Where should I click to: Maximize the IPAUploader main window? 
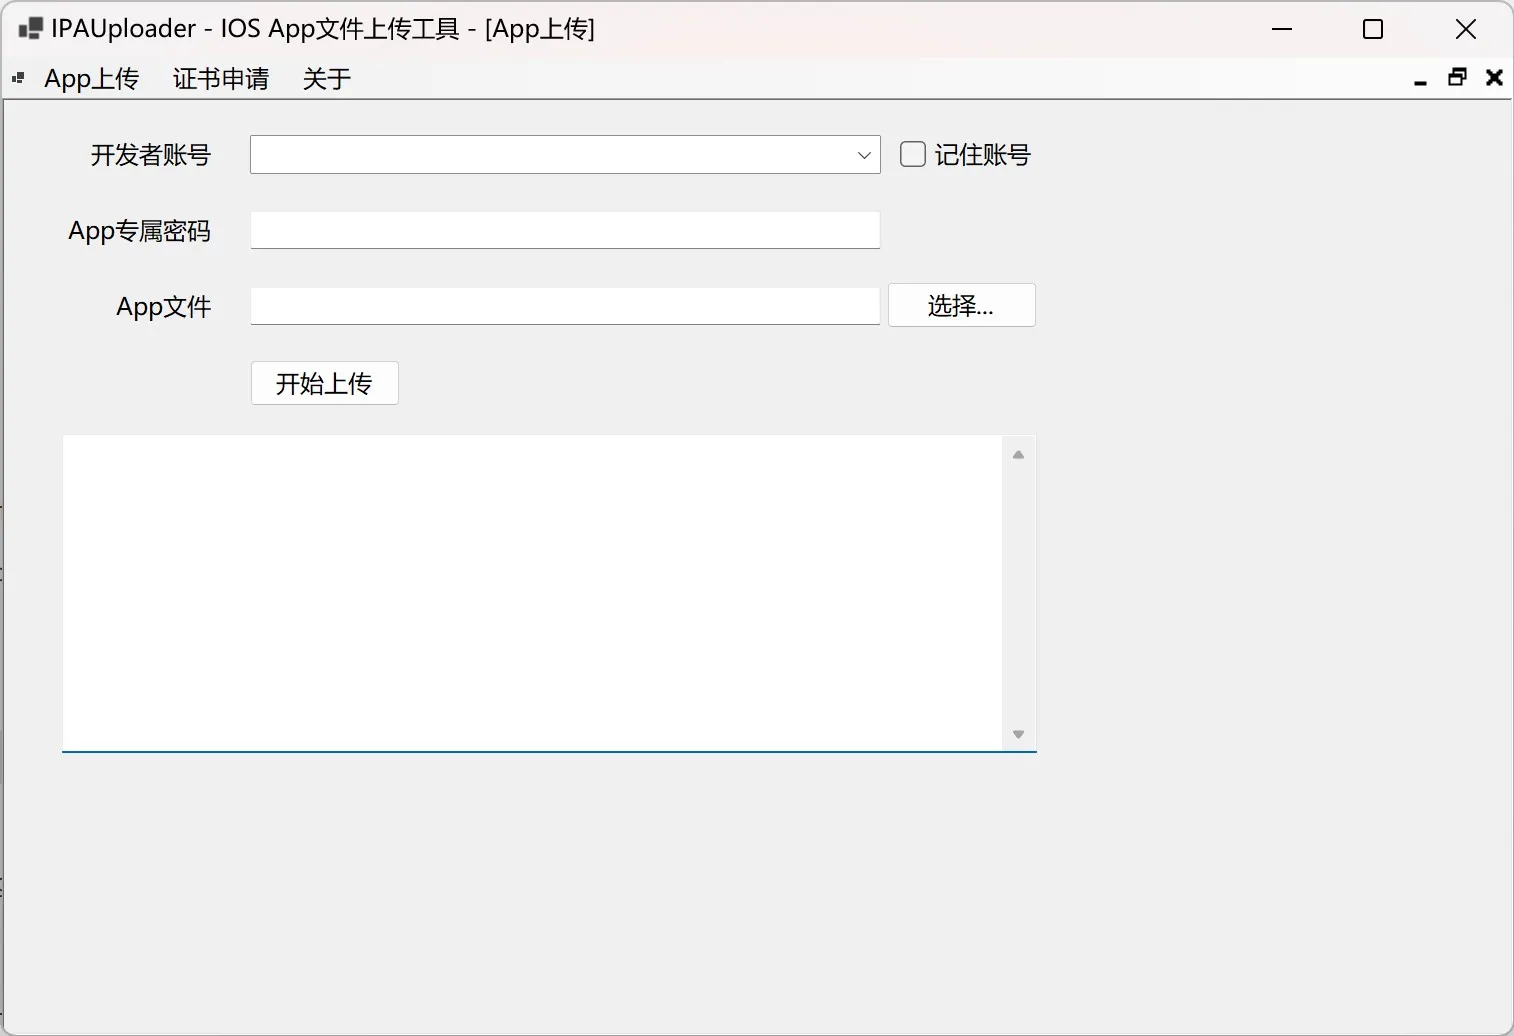point(1373,29)
